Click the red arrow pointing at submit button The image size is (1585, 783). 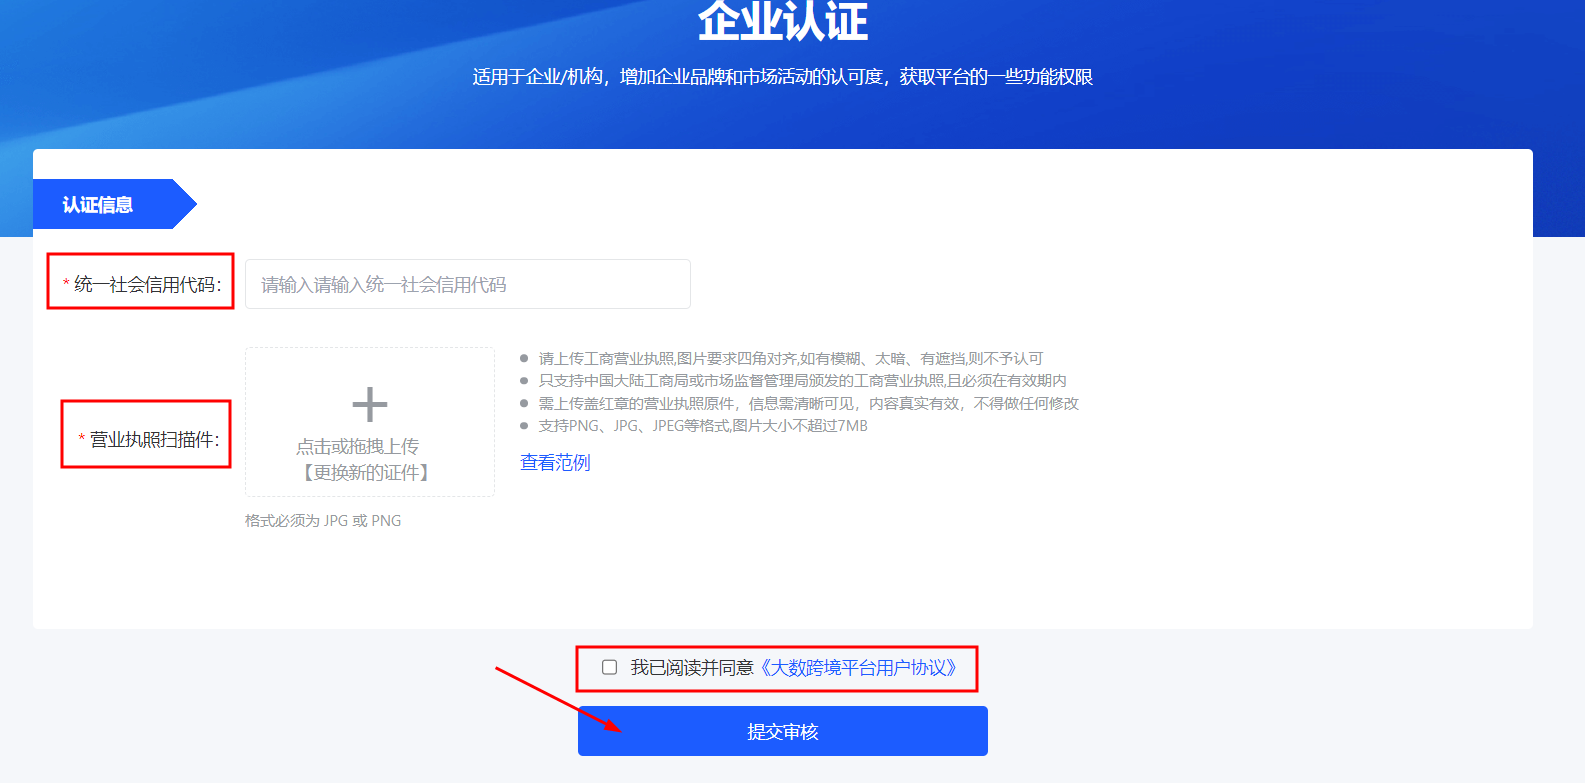[558, 698]
